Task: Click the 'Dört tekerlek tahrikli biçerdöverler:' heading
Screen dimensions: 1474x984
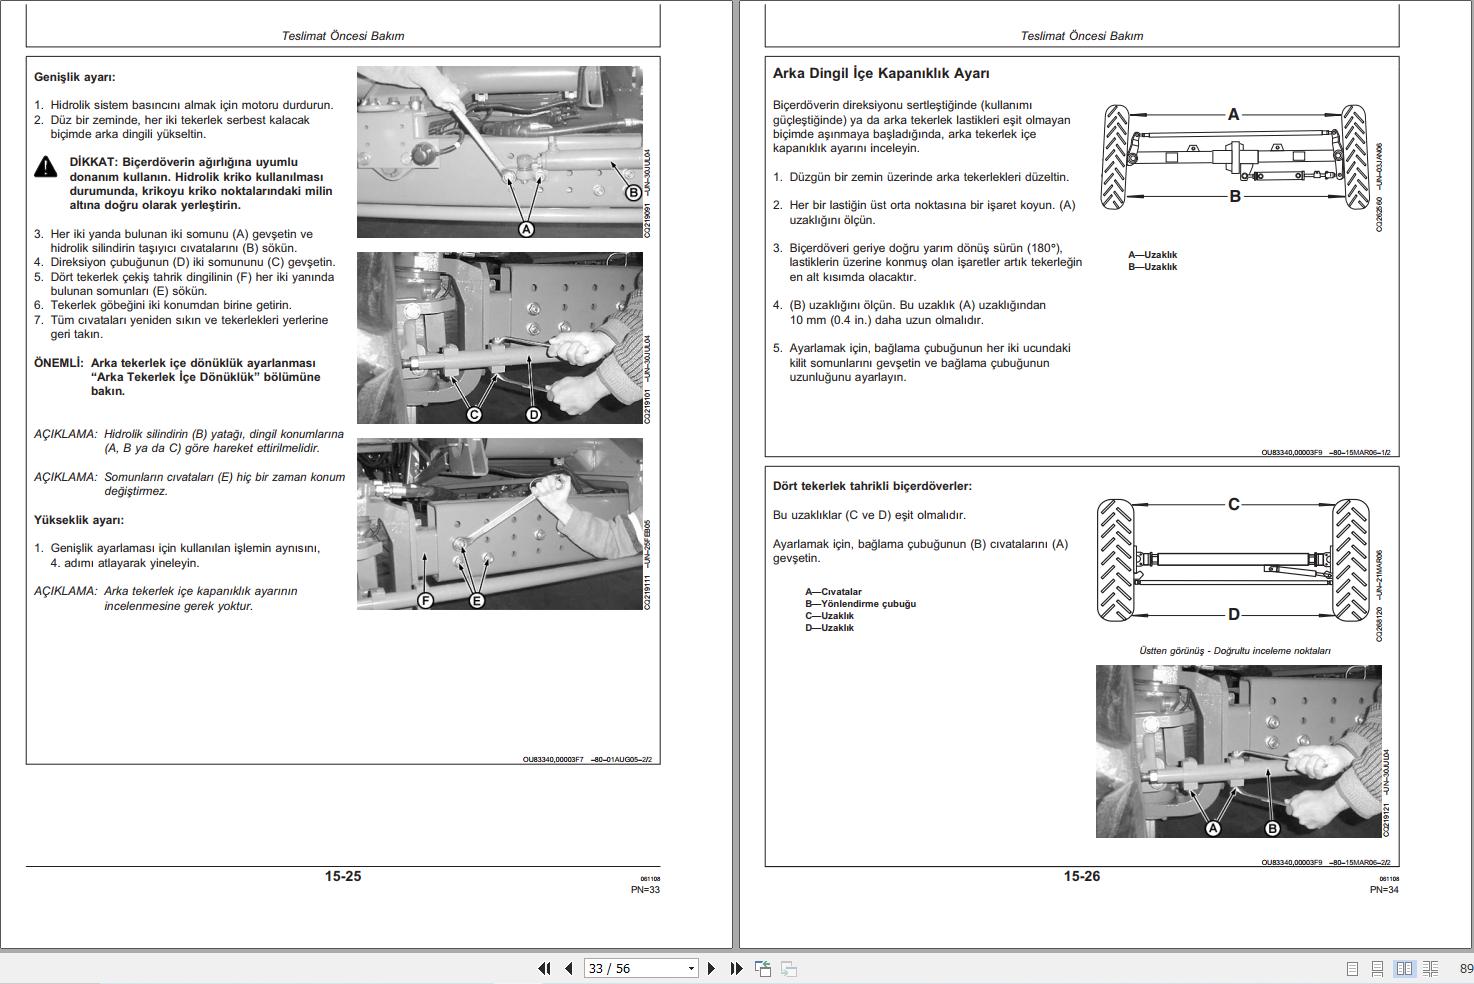Action: coord(872,486)
